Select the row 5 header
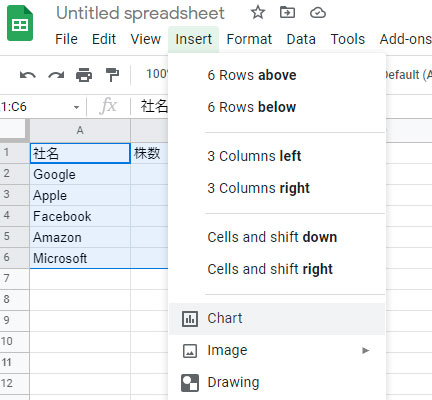Viewport: 432px width, 400px height. pyautogui.click(x=14, y=237)
